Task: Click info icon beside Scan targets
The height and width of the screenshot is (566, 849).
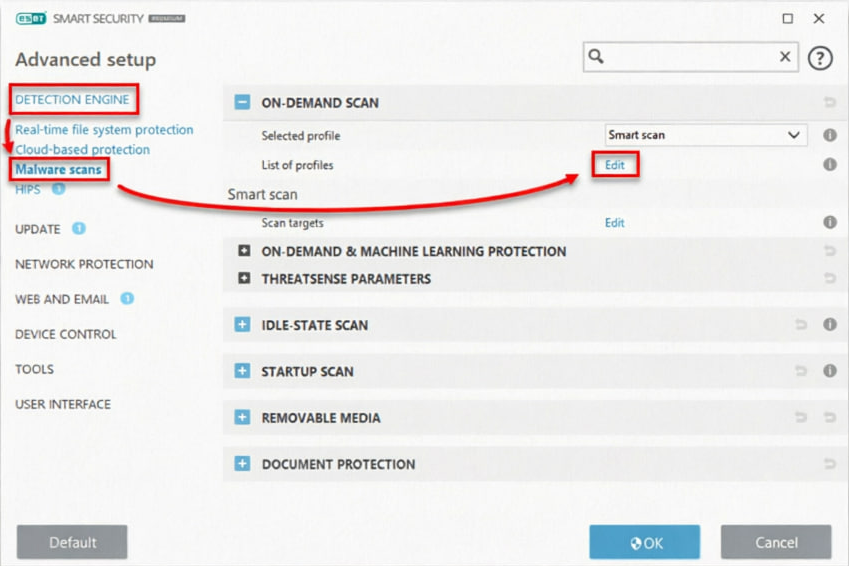Action: point(830,222)
